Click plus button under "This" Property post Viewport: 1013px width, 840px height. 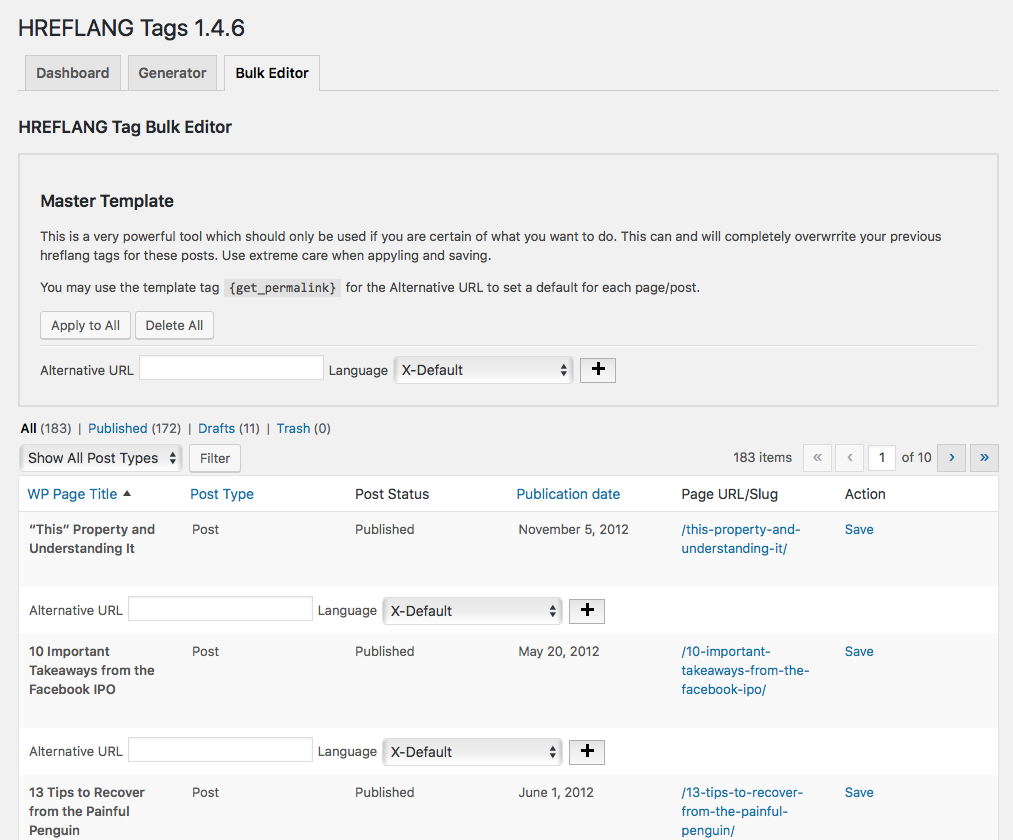[x=587, y=610]
